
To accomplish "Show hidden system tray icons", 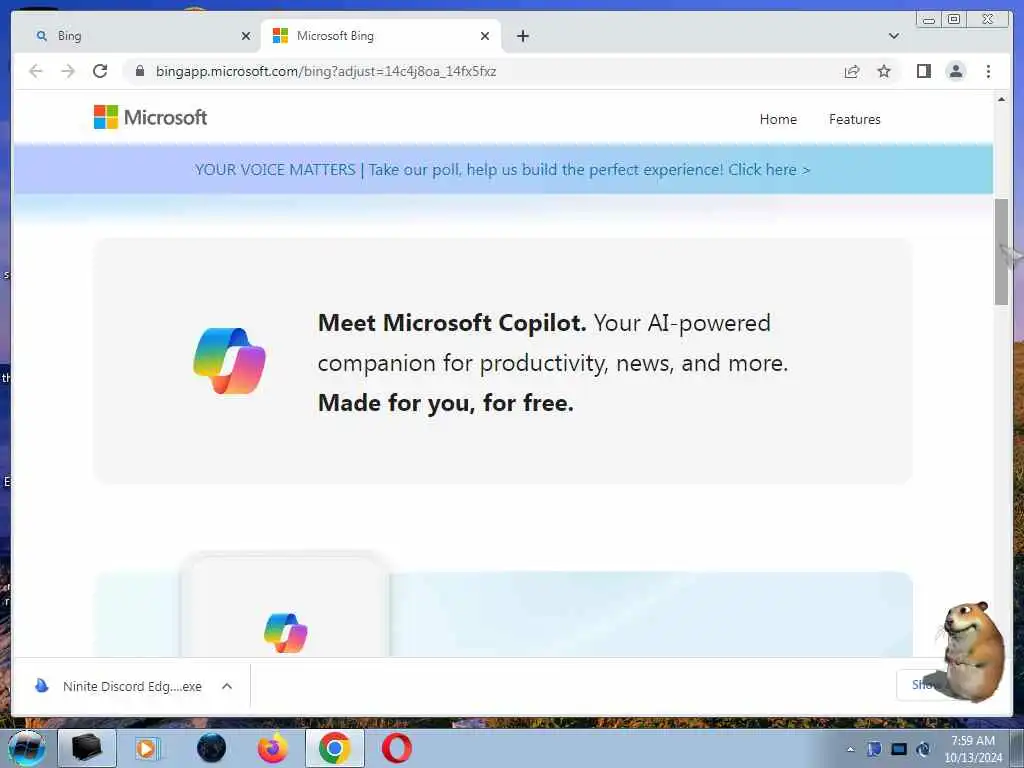I will click(x=850, y=750).
